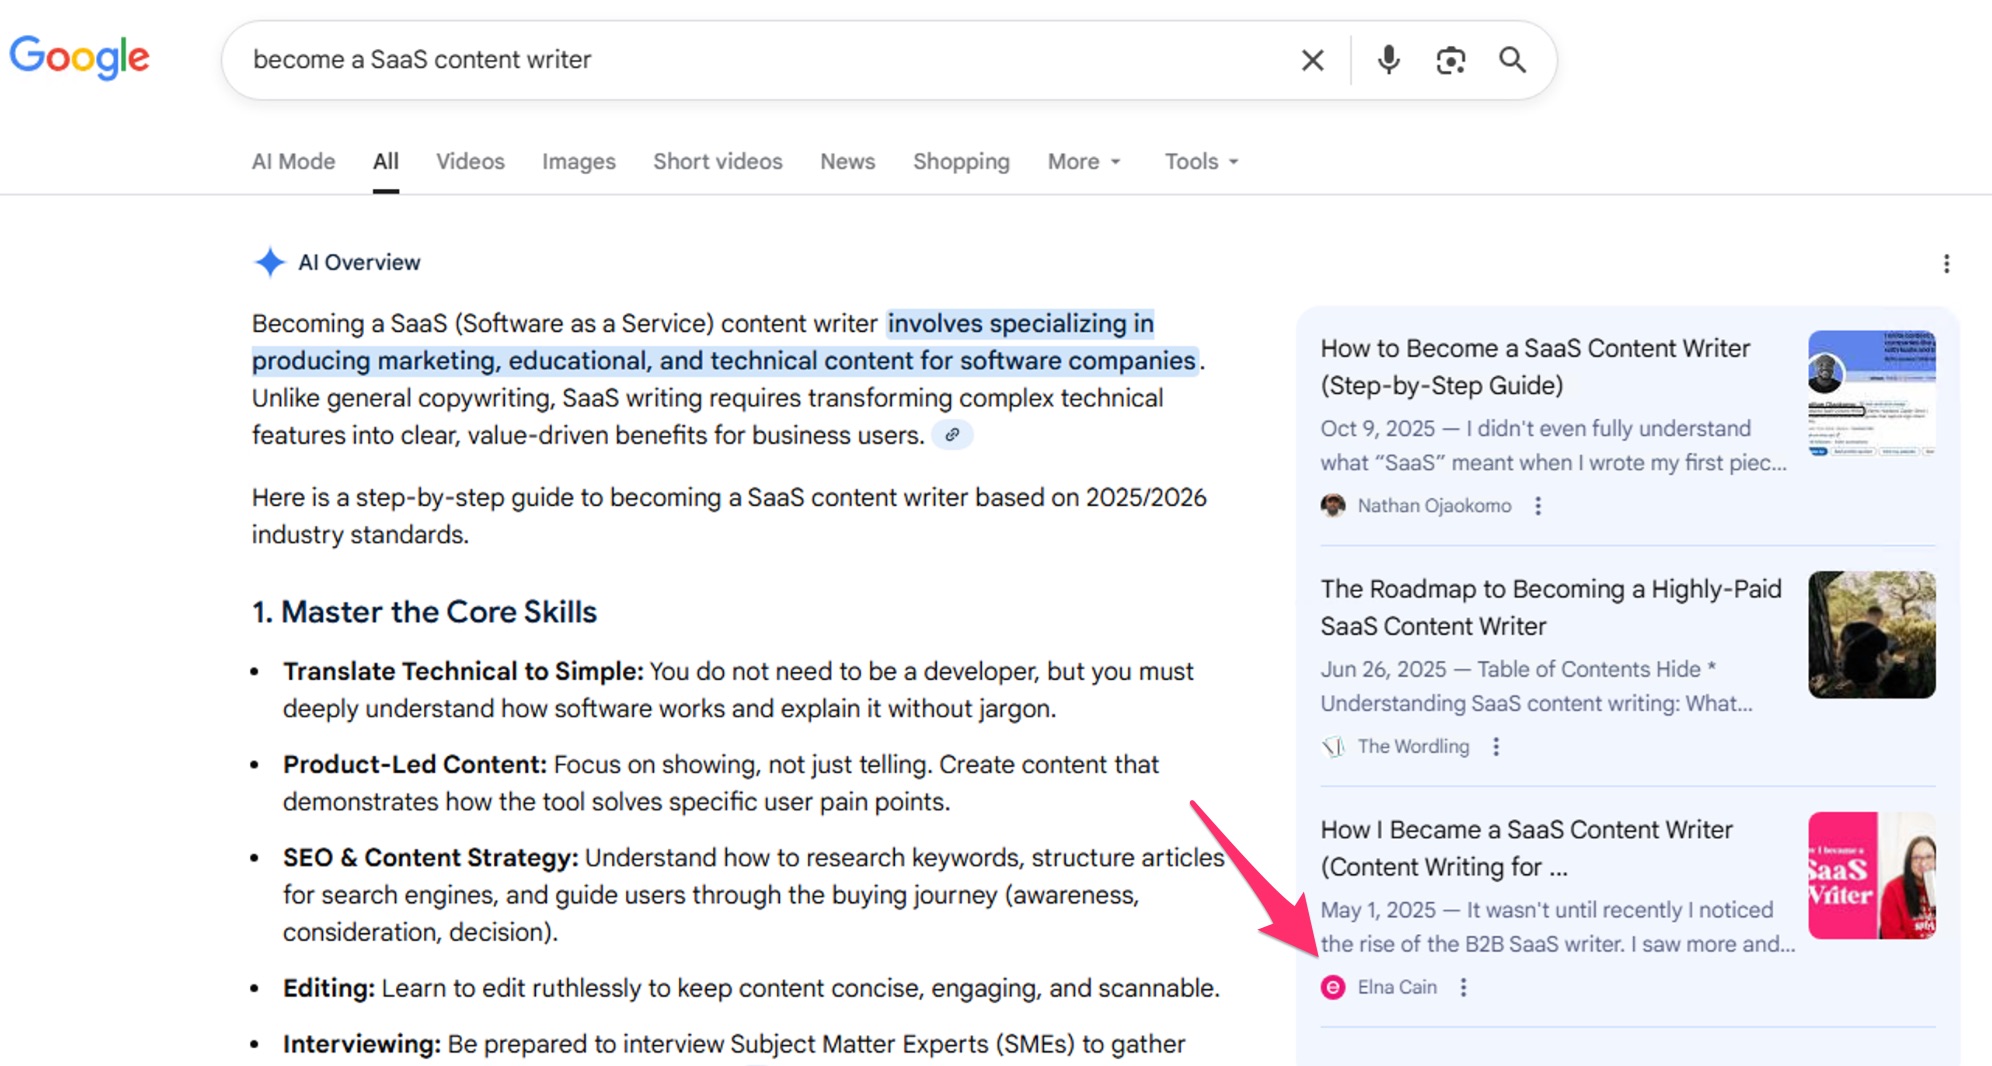Select the Short videos tab

coord(717,162)
